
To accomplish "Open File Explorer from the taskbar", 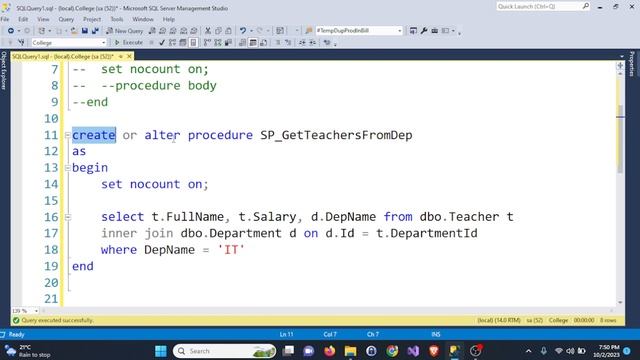I will 350,351.
